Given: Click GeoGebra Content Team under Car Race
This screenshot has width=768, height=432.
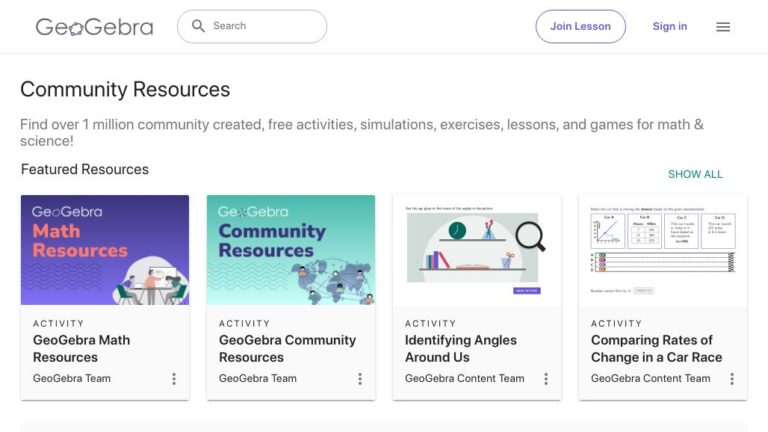Looking at the screenshot, I should 650,379.
